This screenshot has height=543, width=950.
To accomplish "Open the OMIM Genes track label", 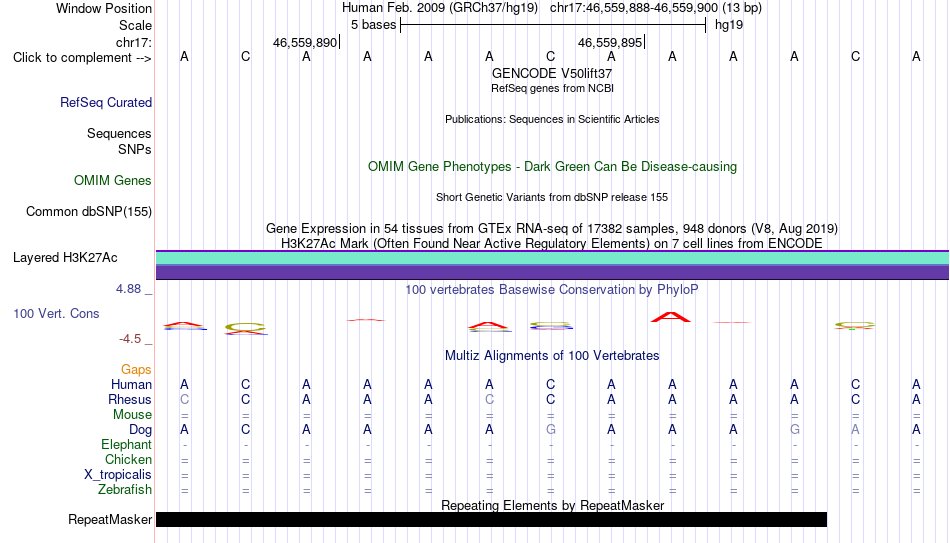I will click(113, 181).
